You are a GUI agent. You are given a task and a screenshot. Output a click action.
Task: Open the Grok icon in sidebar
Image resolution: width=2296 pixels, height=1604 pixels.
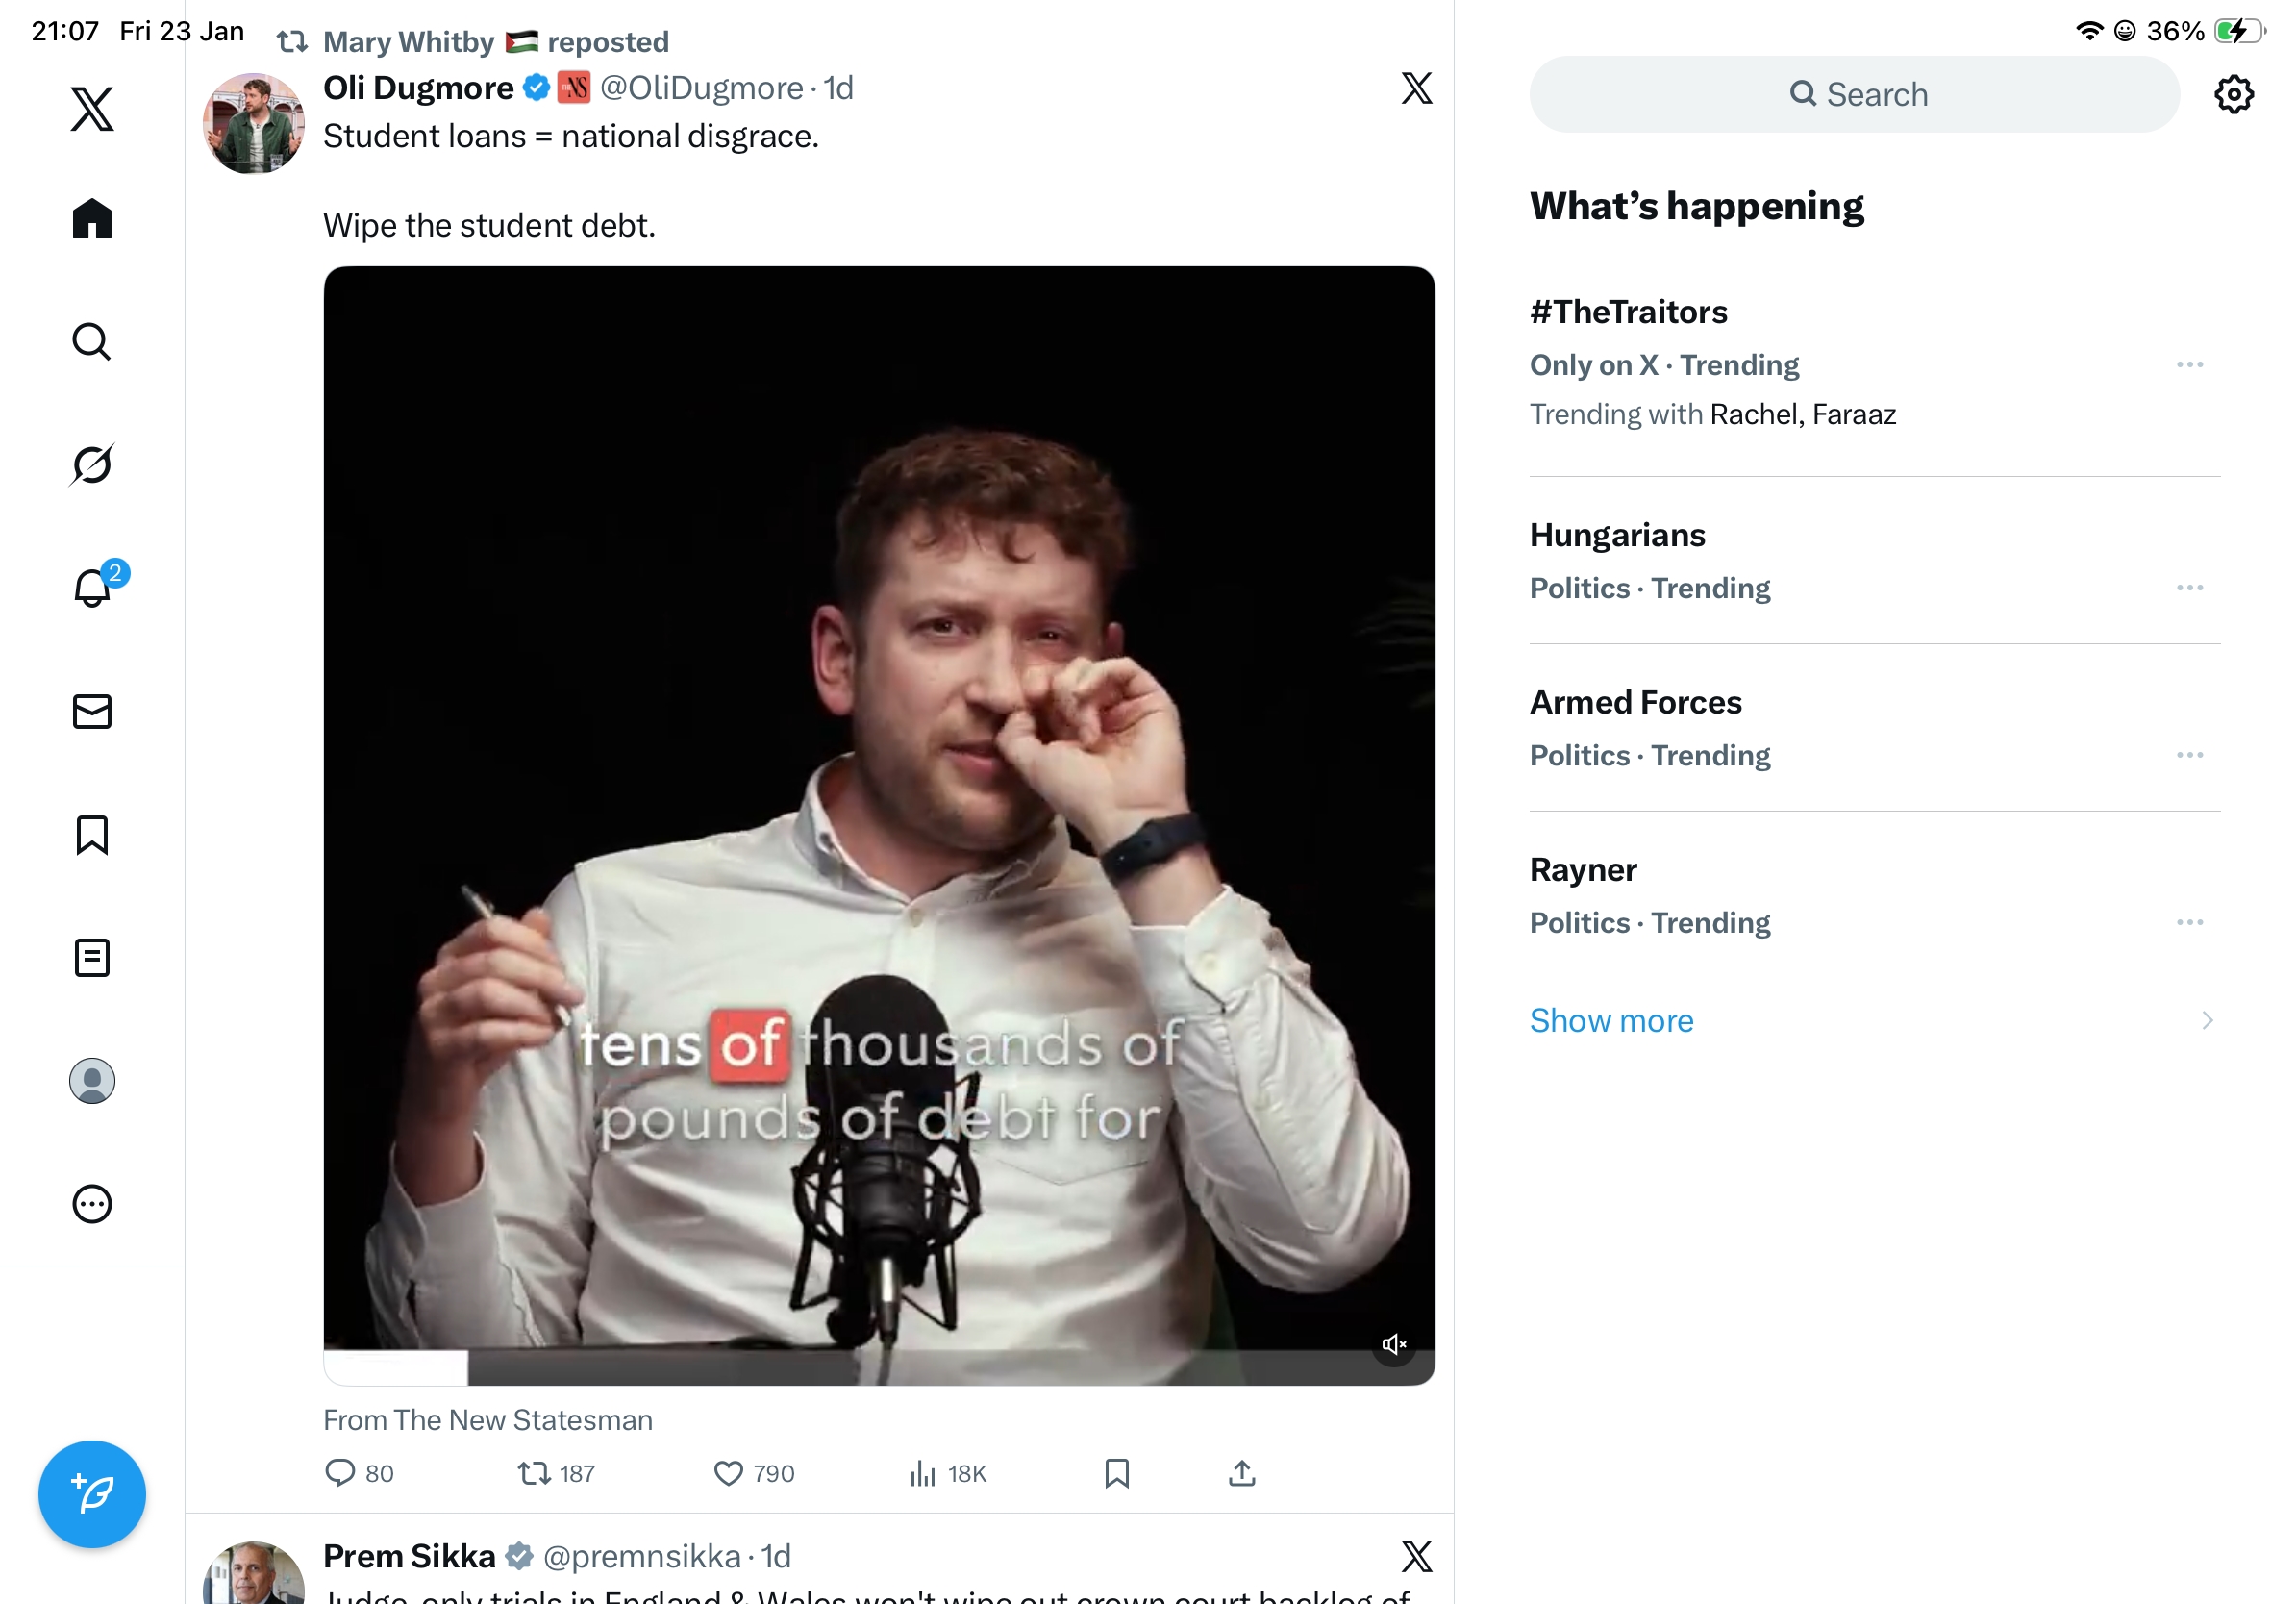[x=92, y=464]
